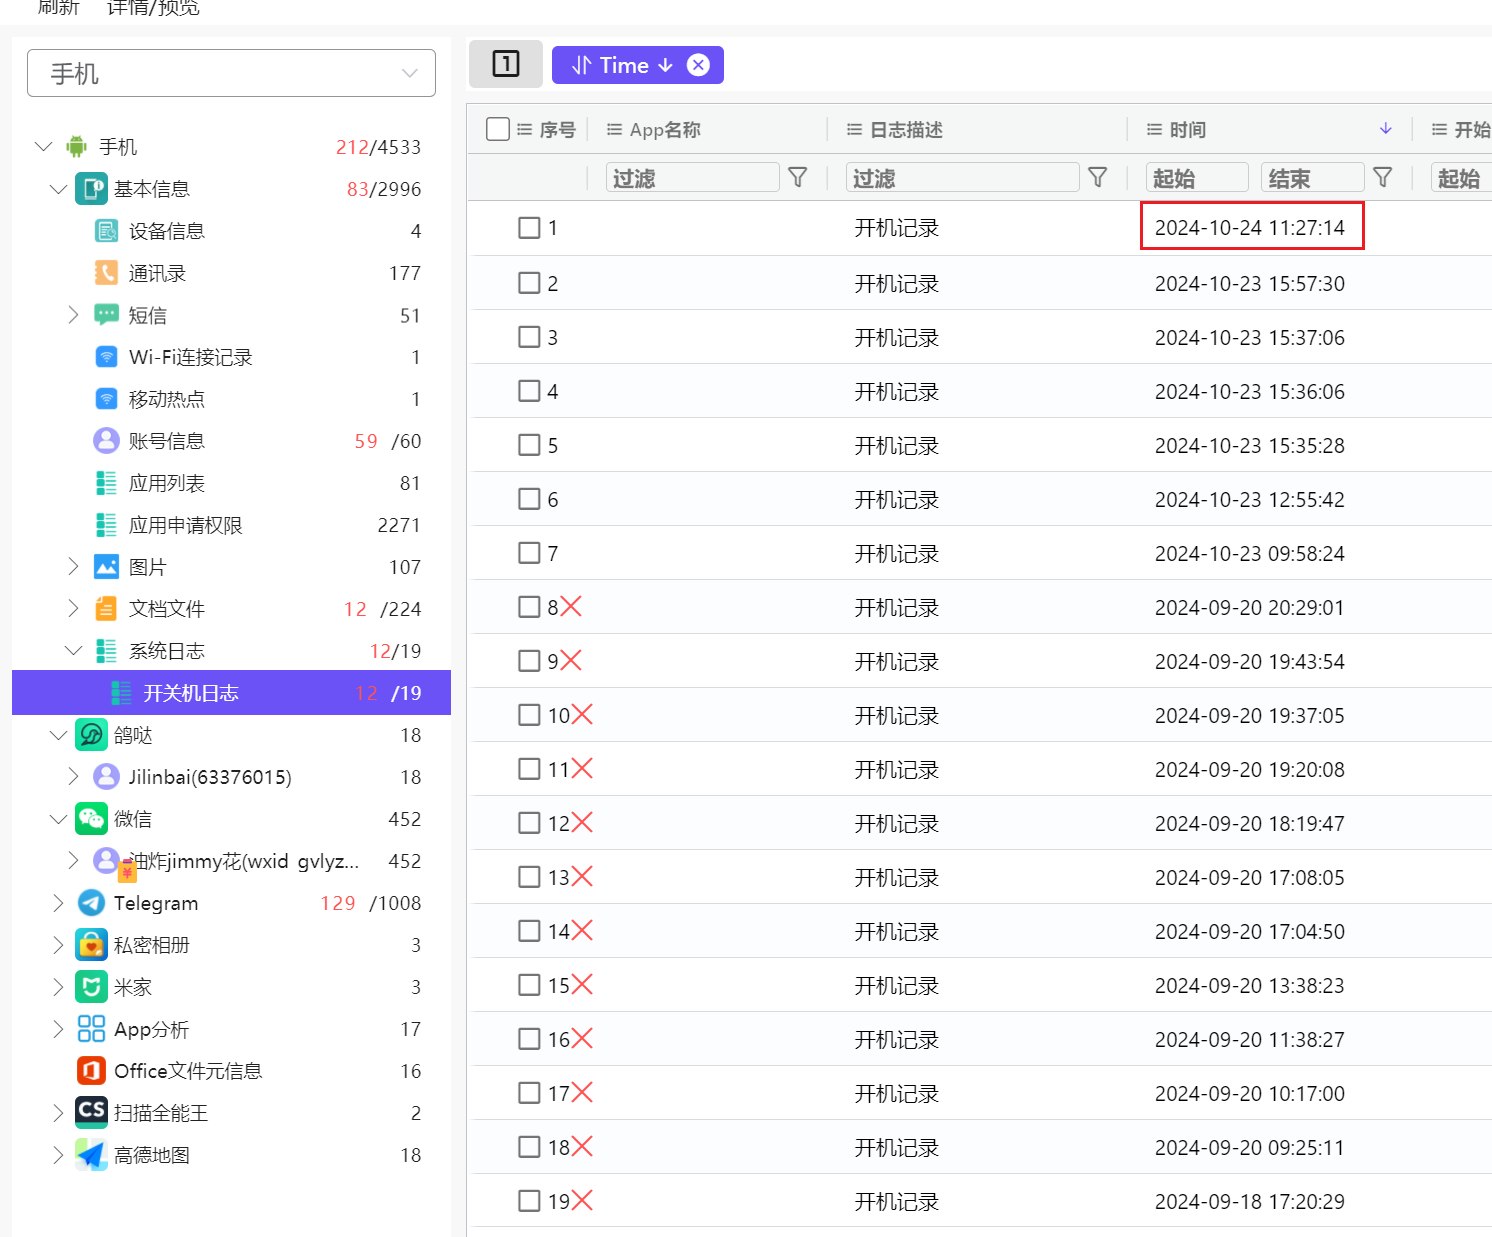
Task: Click the 扫描全能王 CS icon
Action: point(91,1113)
